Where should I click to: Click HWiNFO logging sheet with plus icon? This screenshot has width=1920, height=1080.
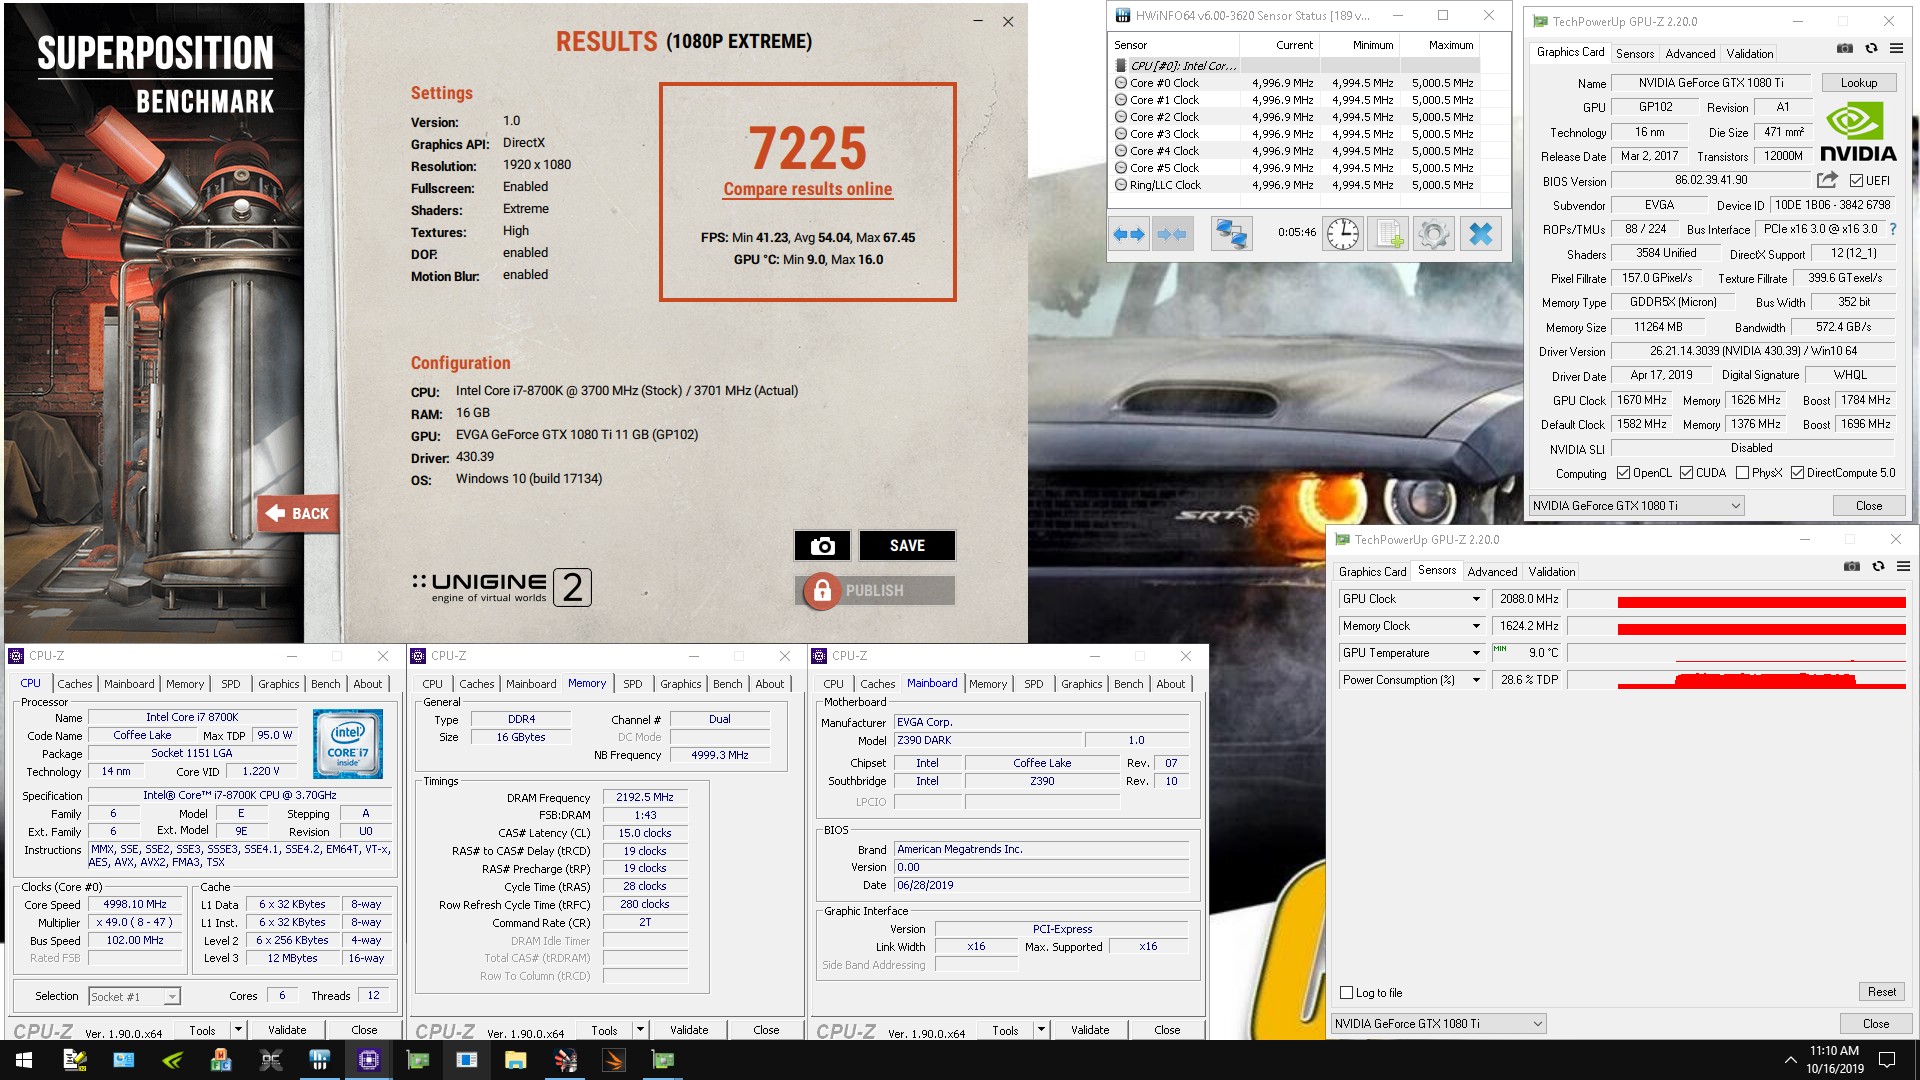(1389, 234)
